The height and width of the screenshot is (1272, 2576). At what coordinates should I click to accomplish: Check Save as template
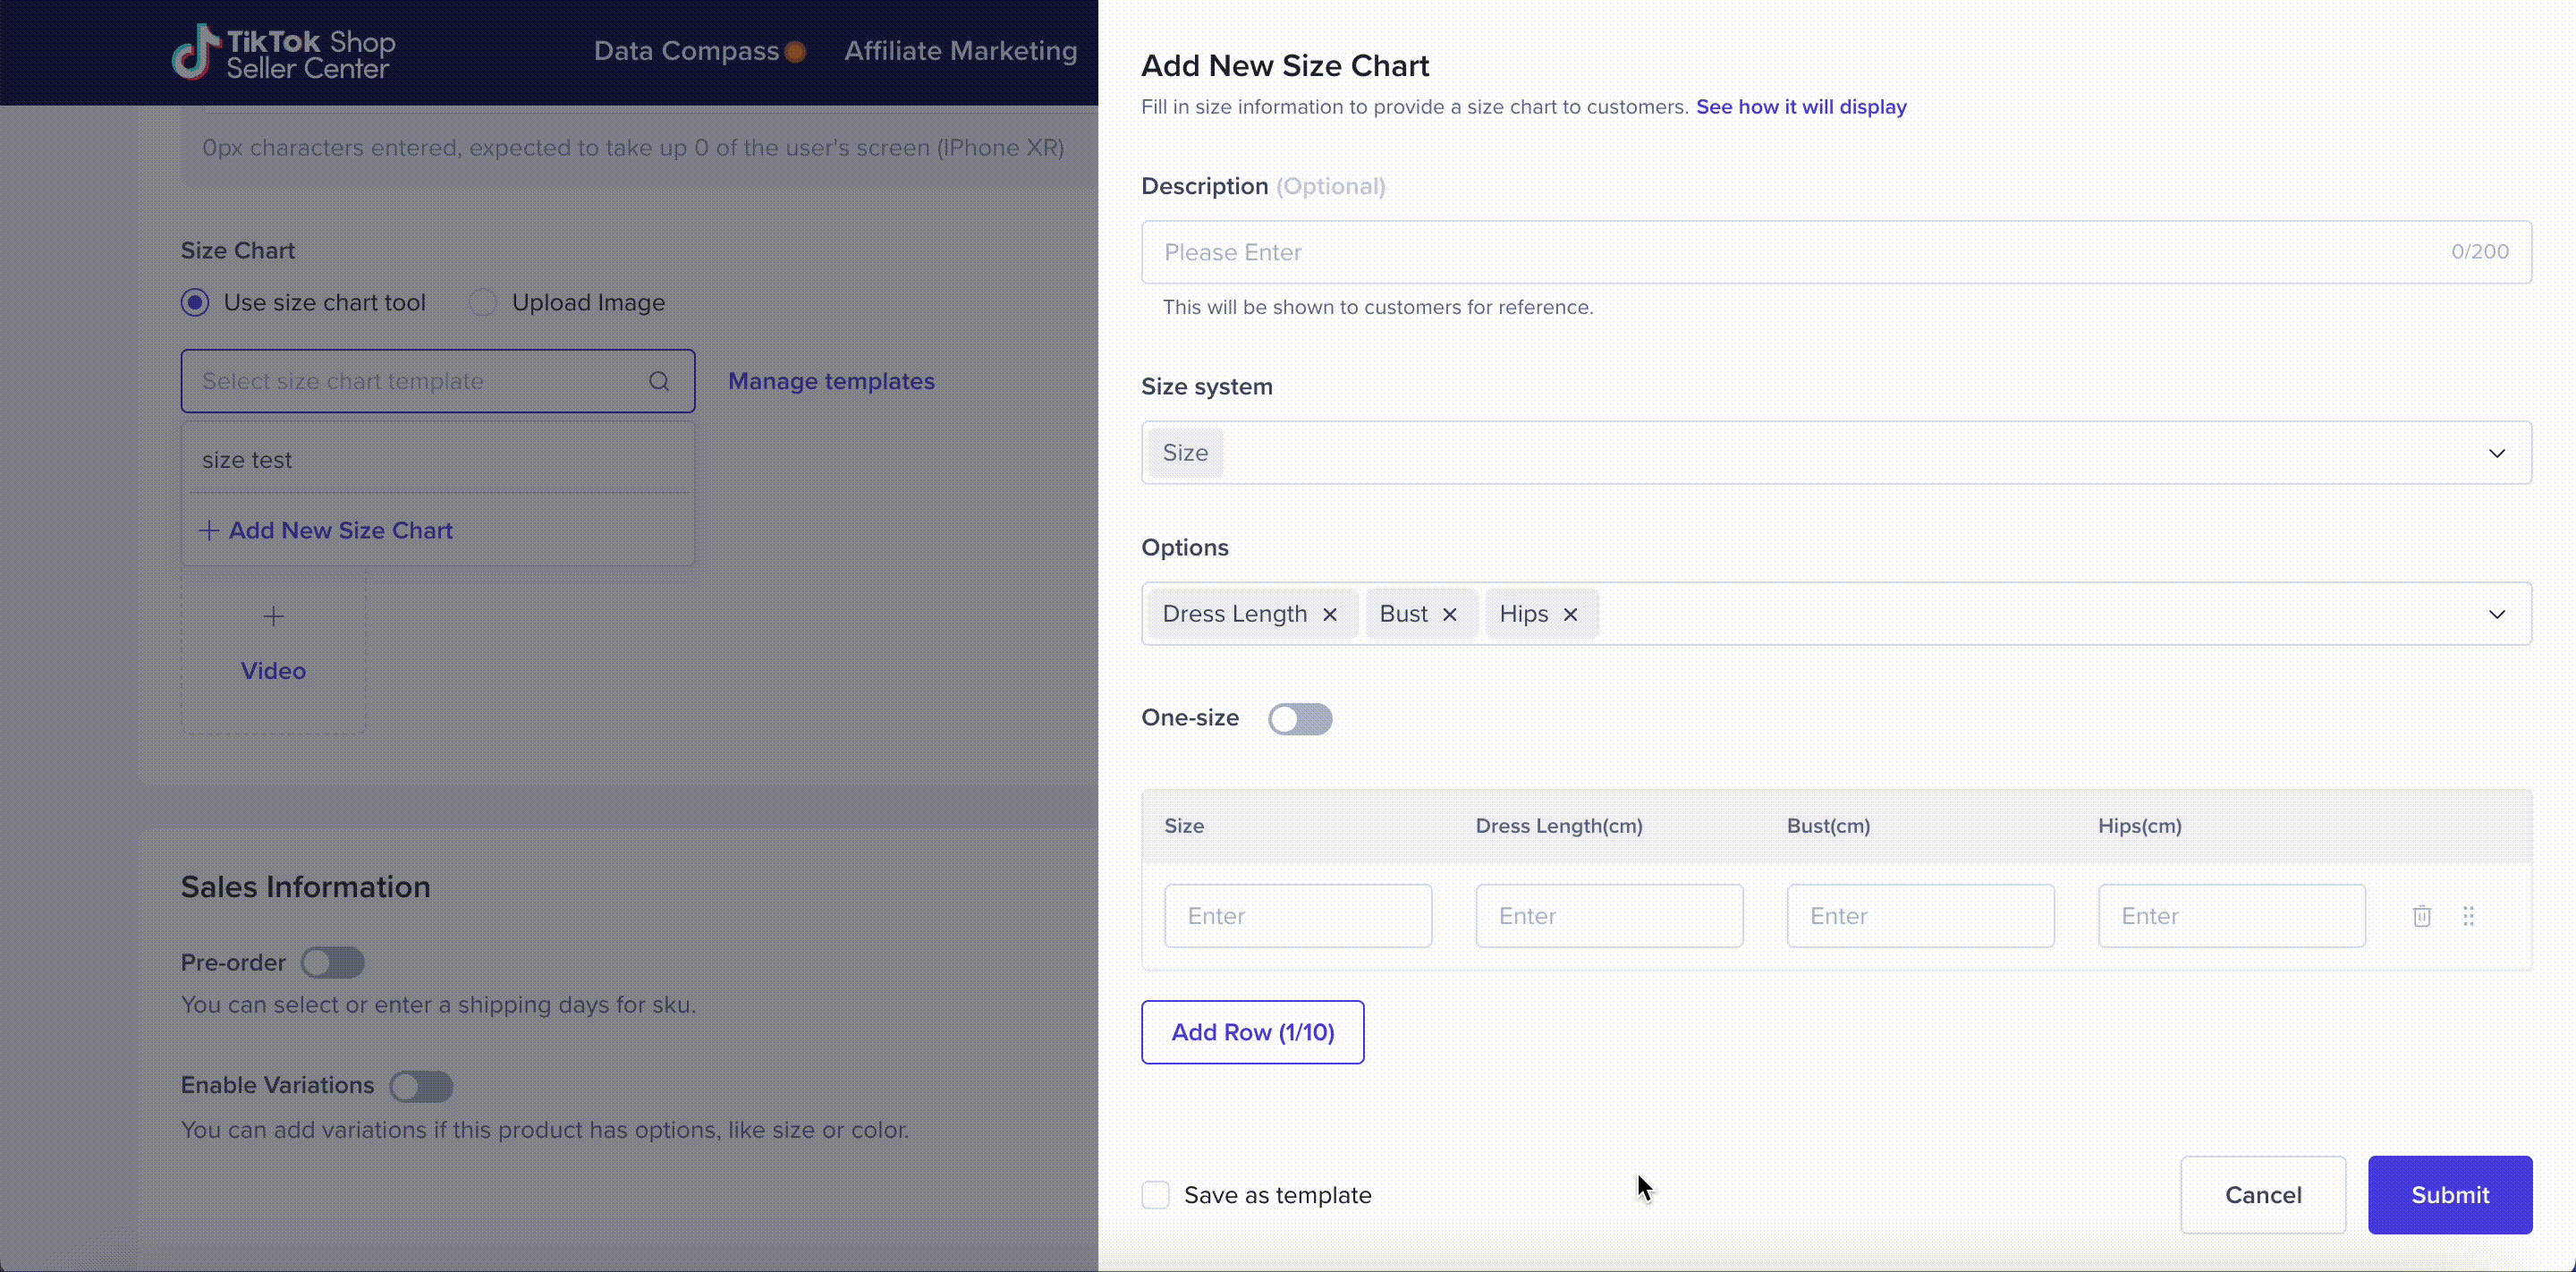click(1156, 1195)
